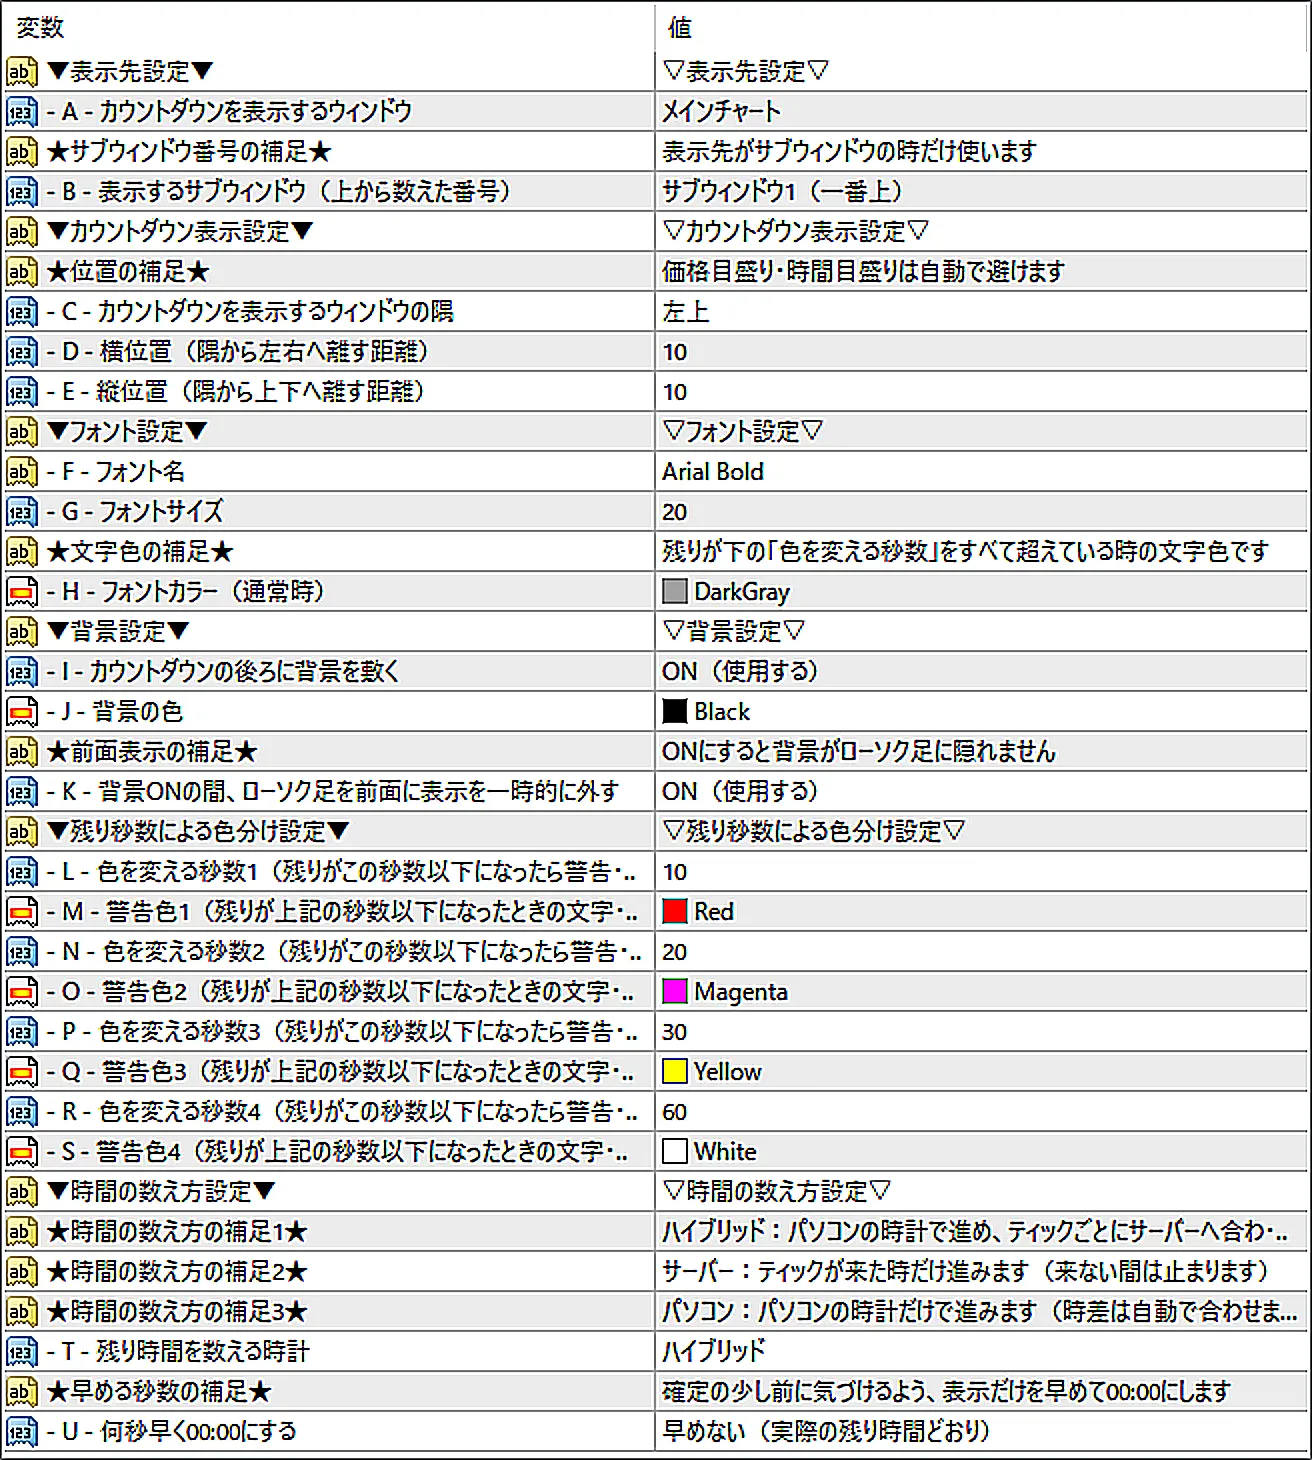Click the Red warning color swatch
Viewport: 1312px width, 1460px height.
pyautogui.click(x=675, y=912)
